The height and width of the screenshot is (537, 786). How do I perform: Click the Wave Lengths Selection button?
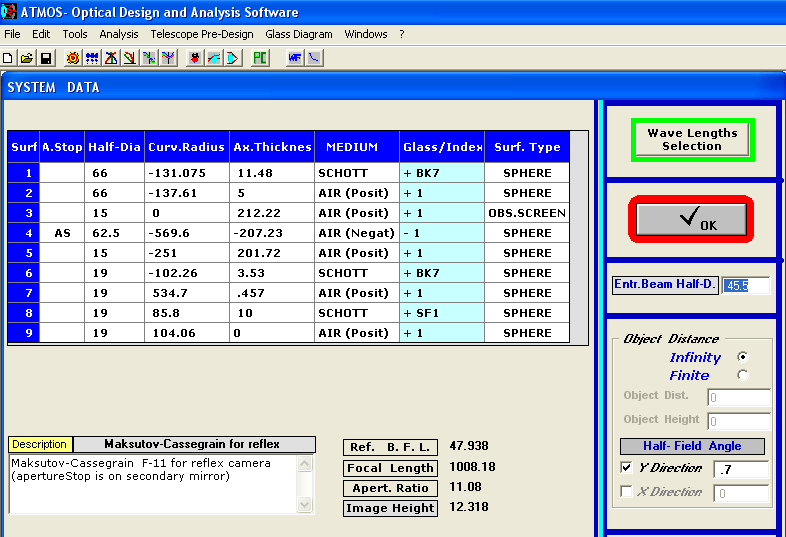(692, 140)
